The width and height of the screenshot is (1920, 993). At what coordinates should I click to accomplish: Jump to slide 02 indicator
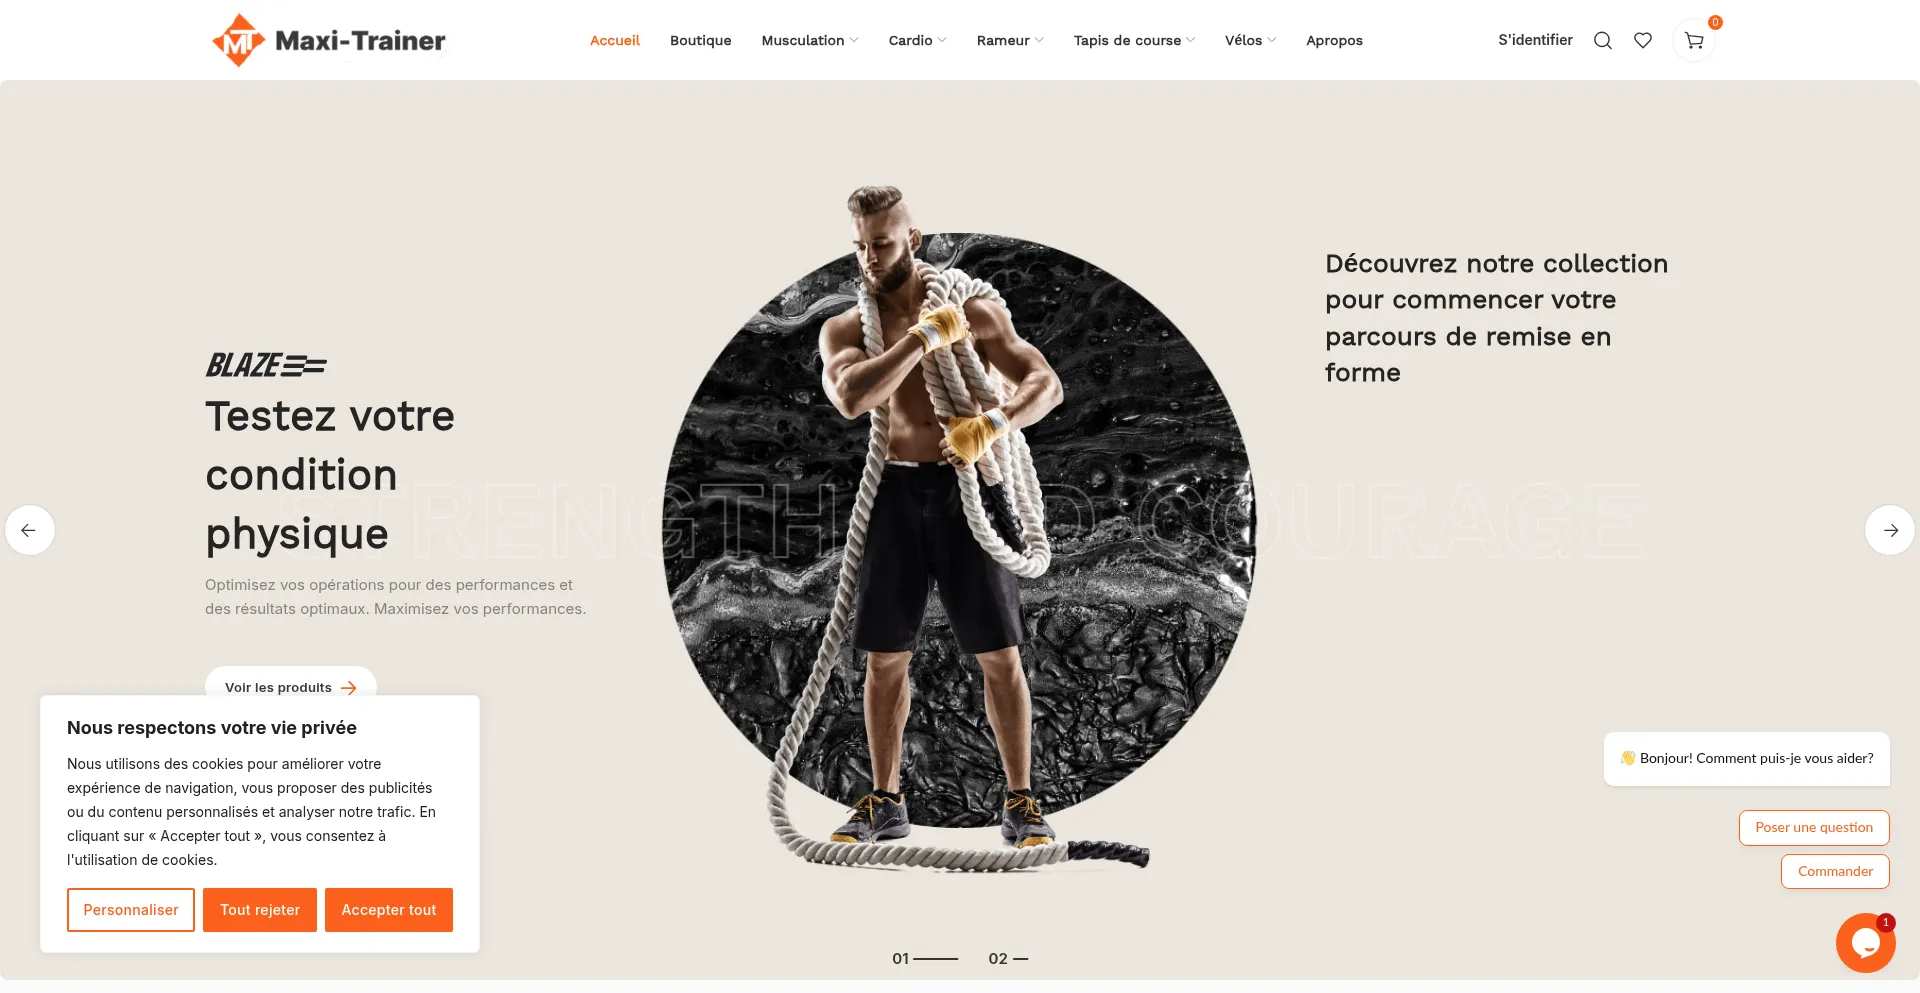point(1008,958)
